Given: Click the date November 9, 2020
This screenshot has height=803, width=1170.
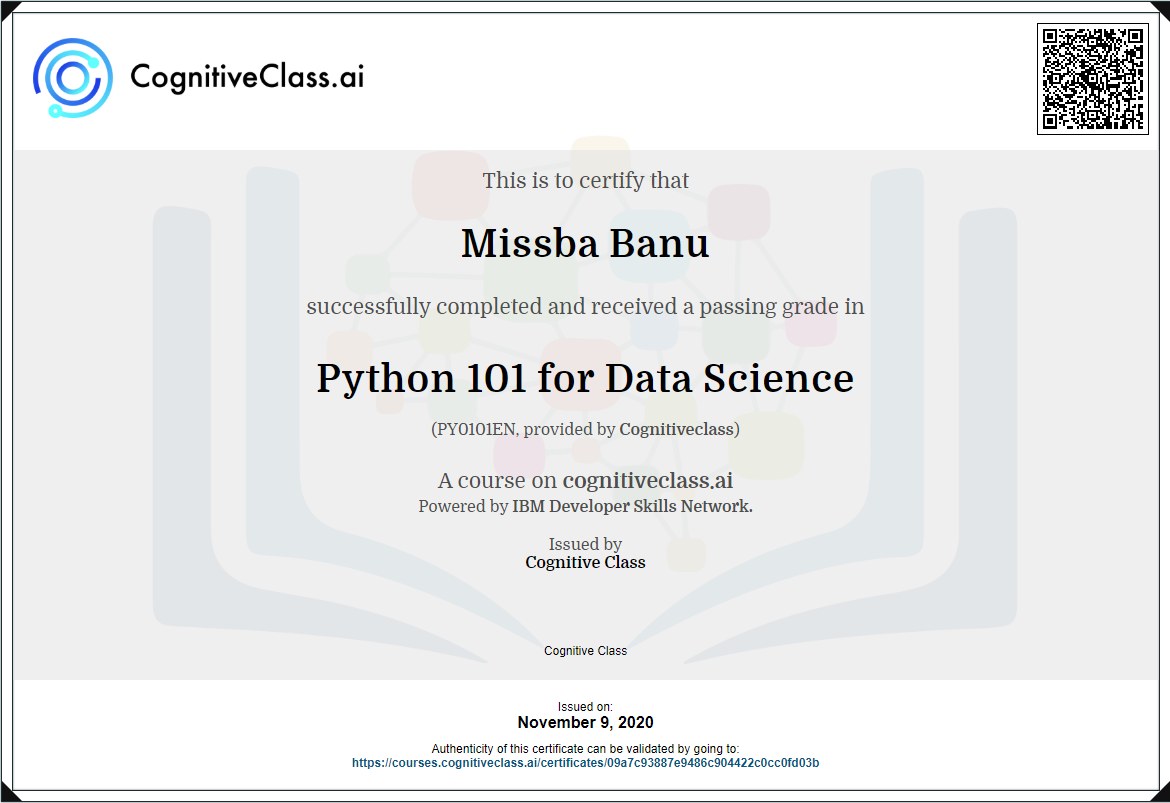Looking at the screenshot, I should point(585,722).
